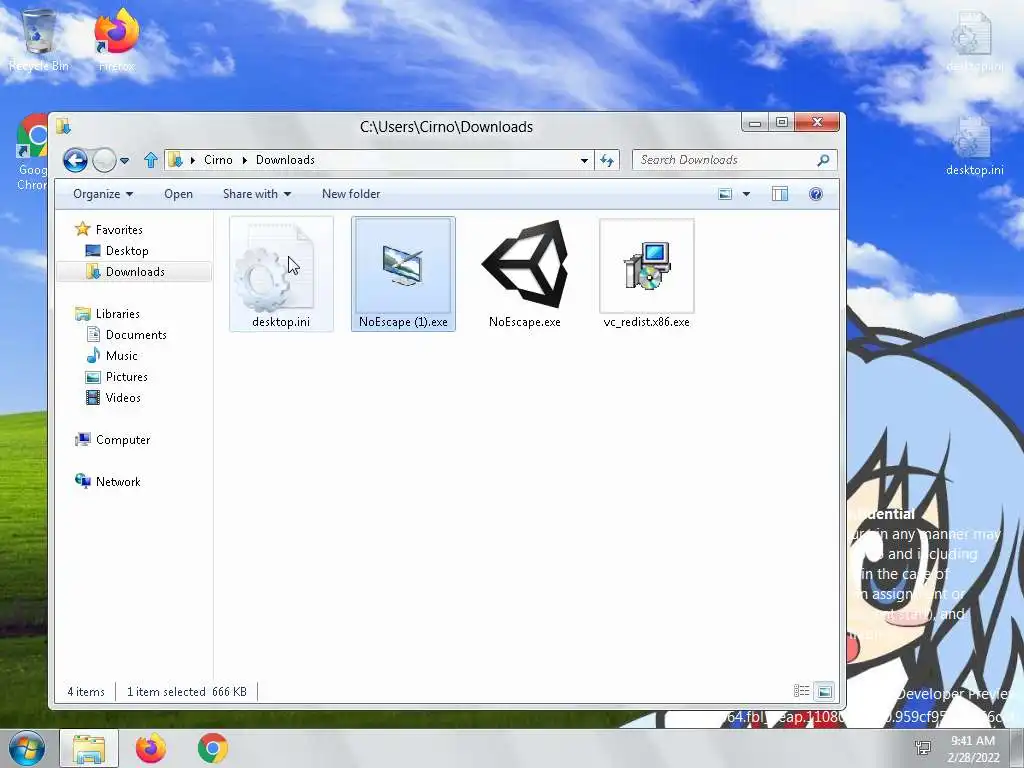Image resolution: width=1024 pixels, height=768 pixels.
Task: Minimize the Downloads Explorer window
Action: pyautogui.click(x=755, y=122)
